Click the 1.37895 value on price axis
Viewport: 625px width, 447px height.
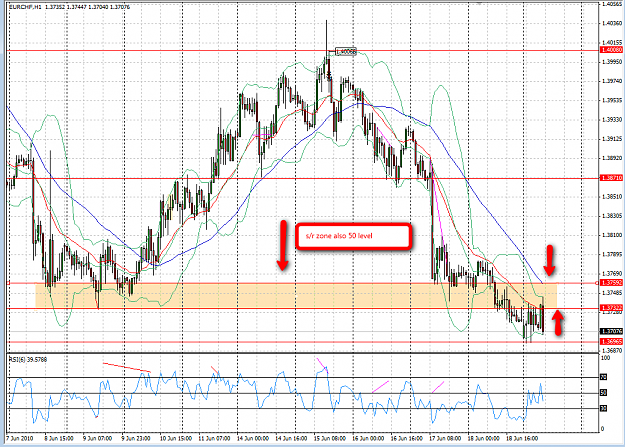pos(612,254)
